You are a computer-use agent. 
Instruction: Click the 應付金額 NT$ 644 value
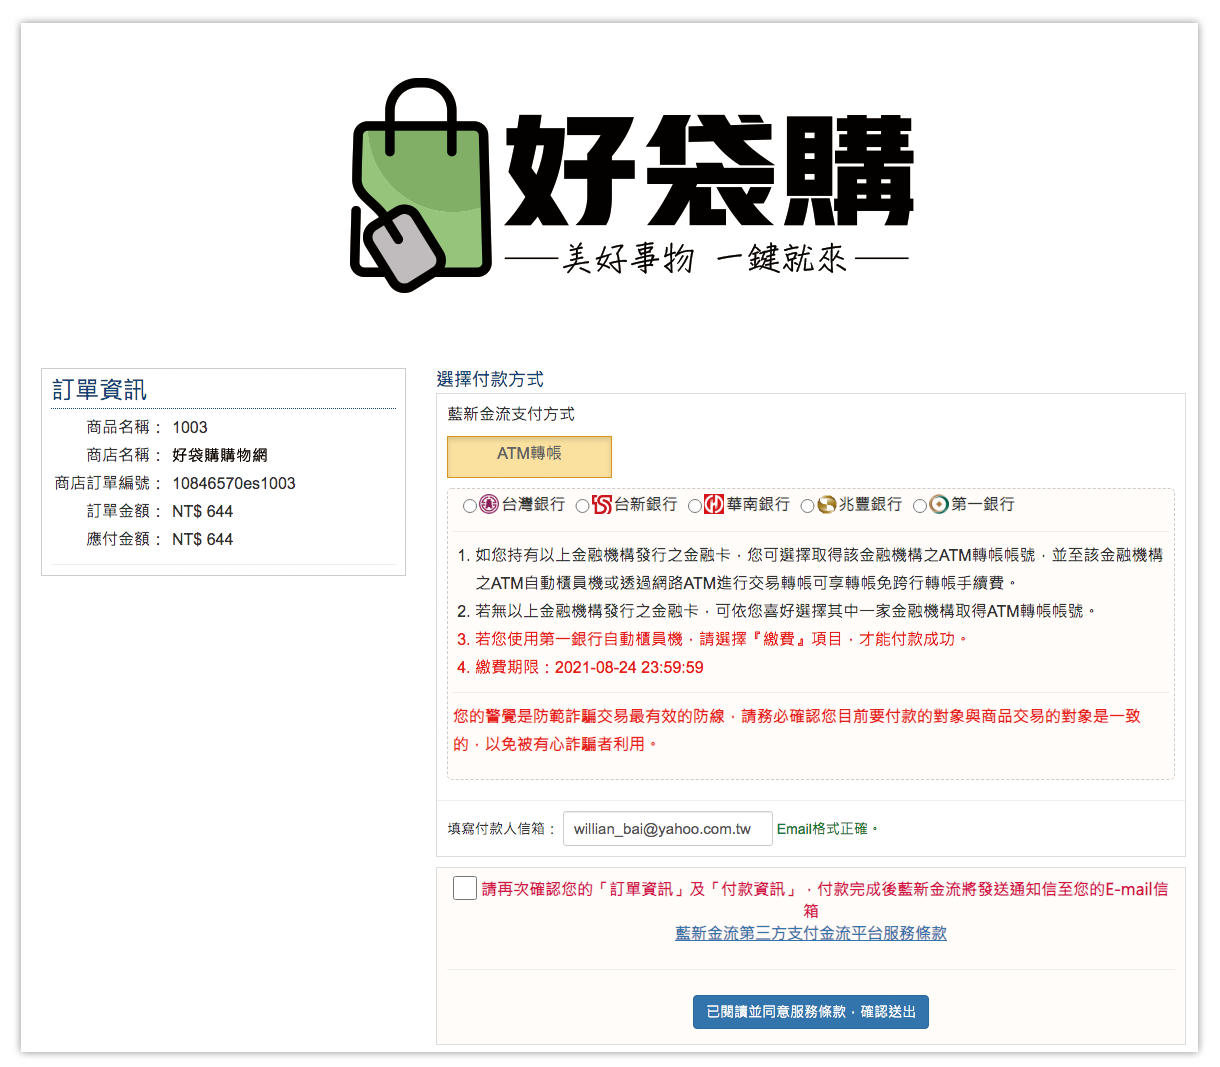[203, 539]
